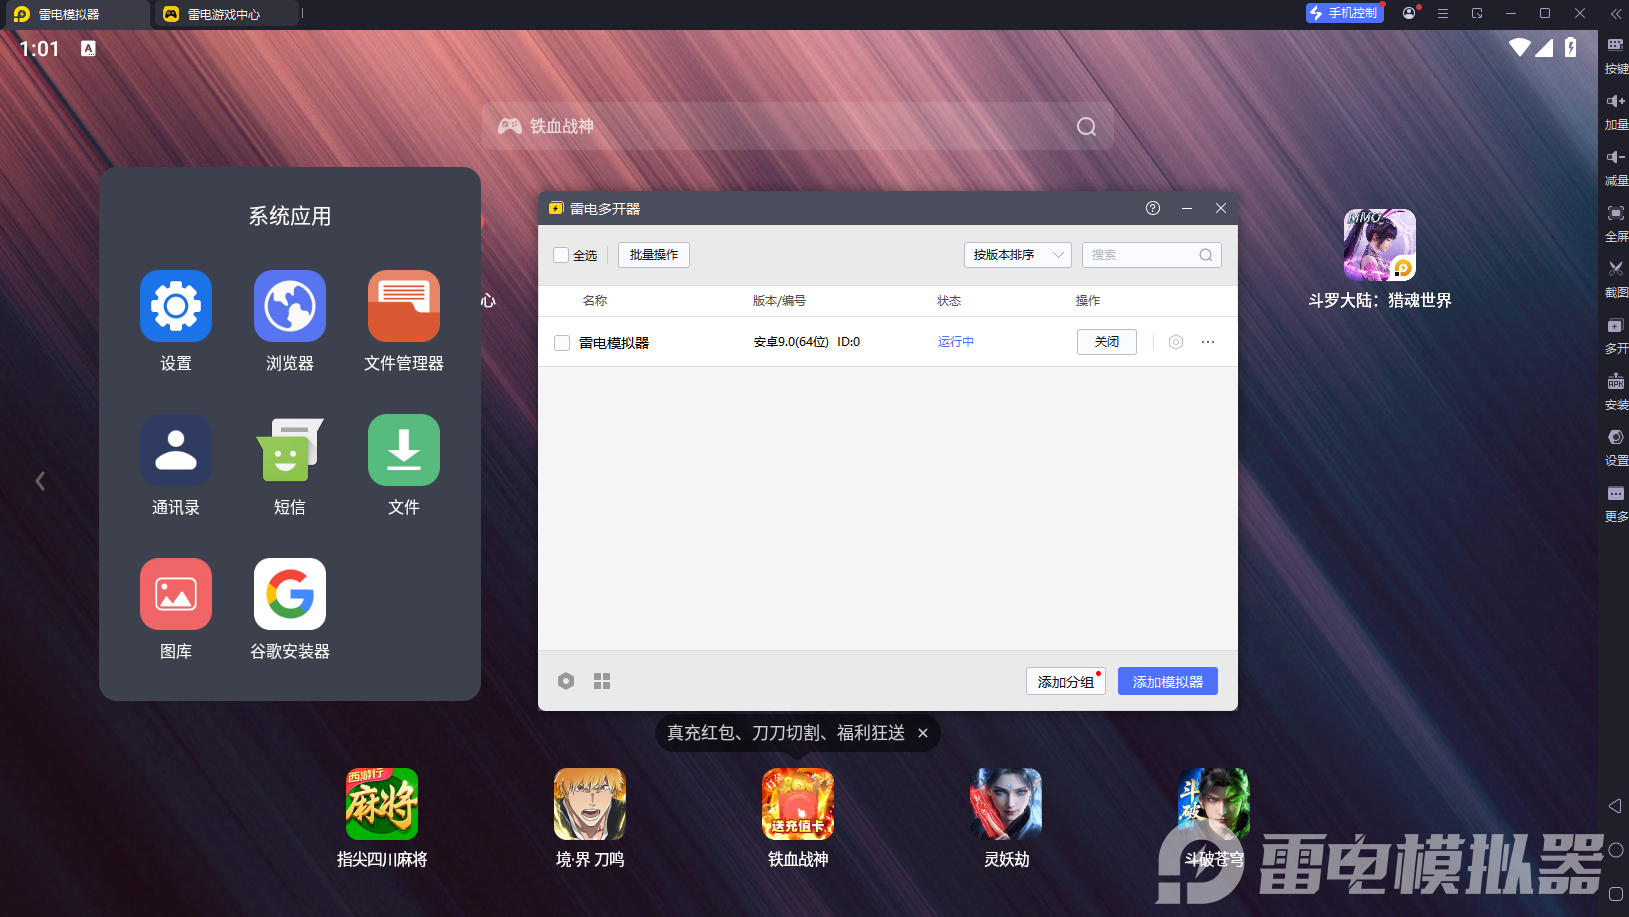Click the 手机控制 button in the title bar
This screenshot has width=1629, height=917.
coord(1345,13)
